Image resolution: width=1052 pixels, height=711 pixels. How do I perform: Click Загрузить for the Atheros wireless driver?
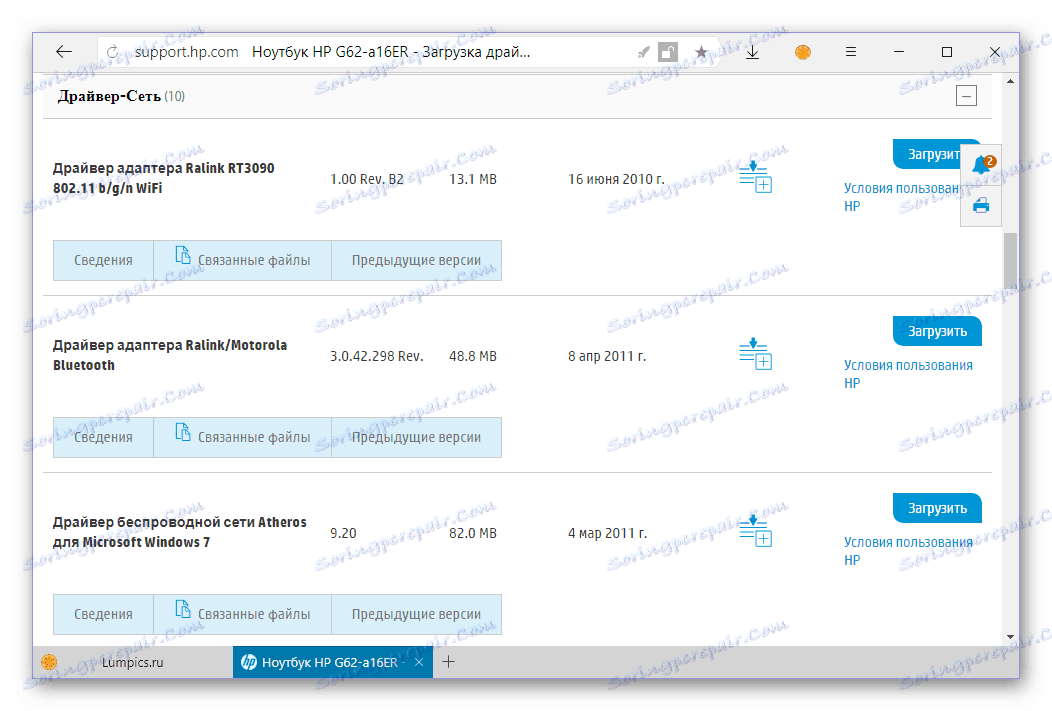point(937,508)
